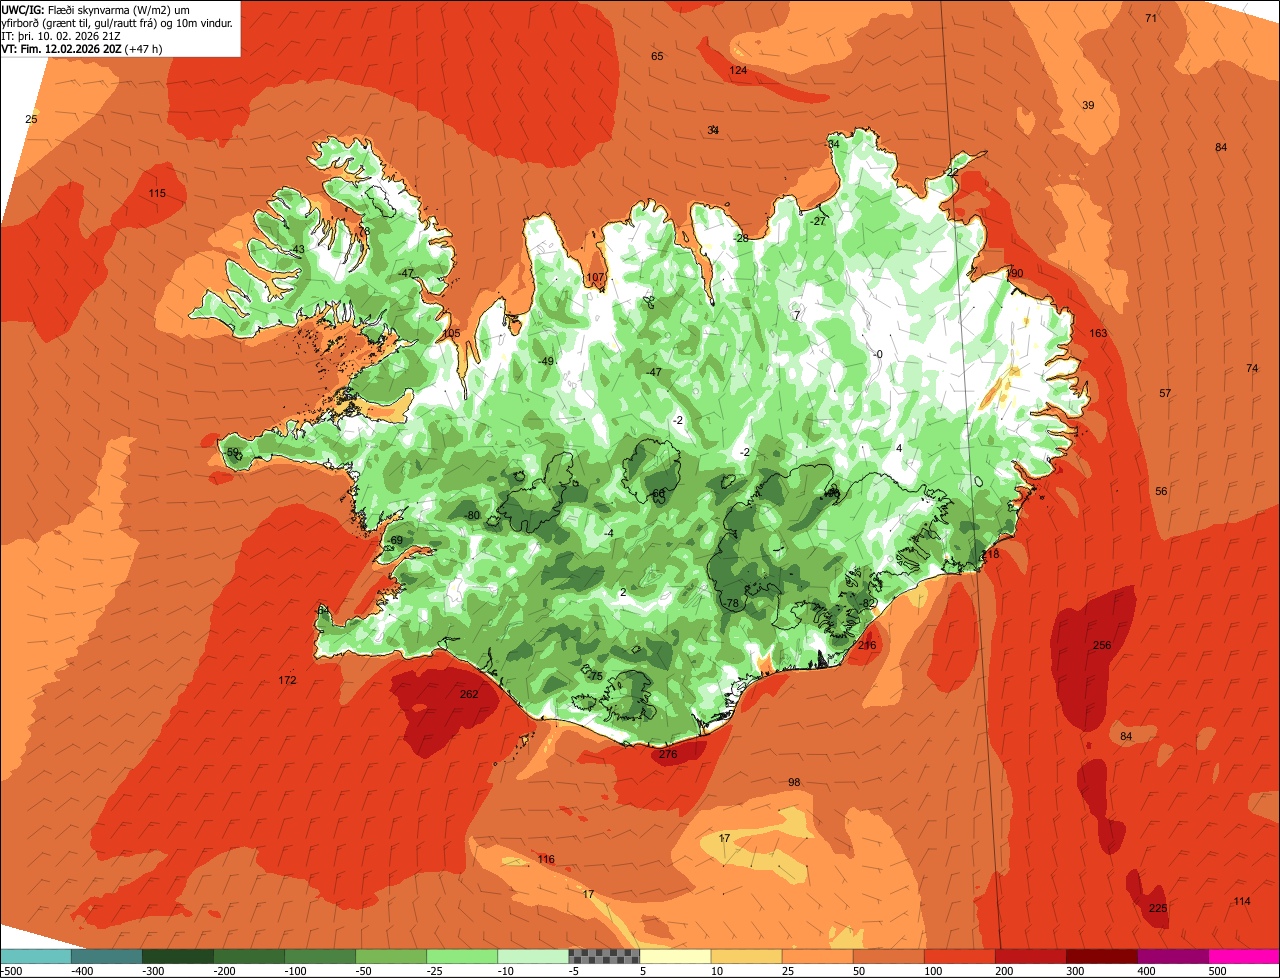Screen dimensions: 1280x978
Task: Click the value 98 south of the southeast coast
Action: point(794,782)
